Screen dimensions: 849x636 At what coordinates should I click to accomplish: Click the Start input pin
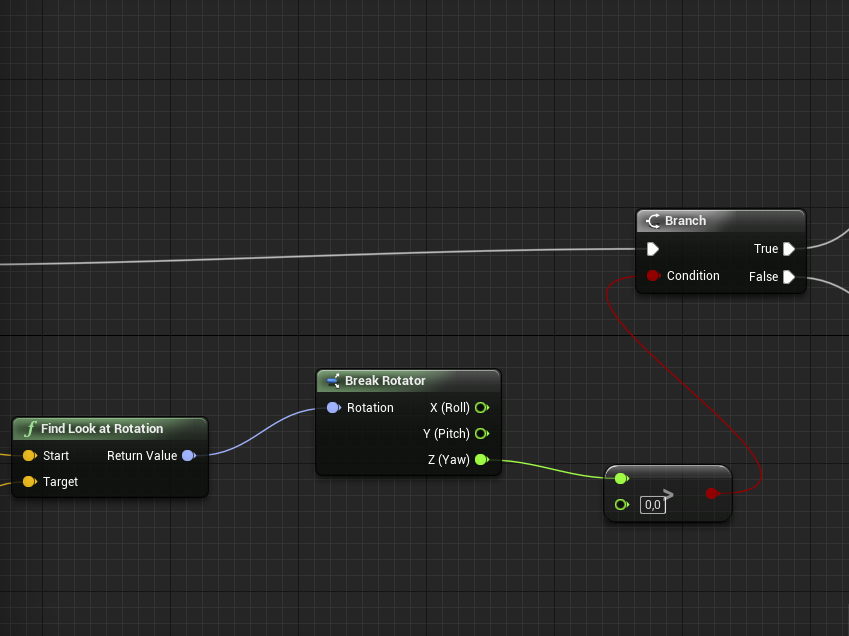point(30,456)
